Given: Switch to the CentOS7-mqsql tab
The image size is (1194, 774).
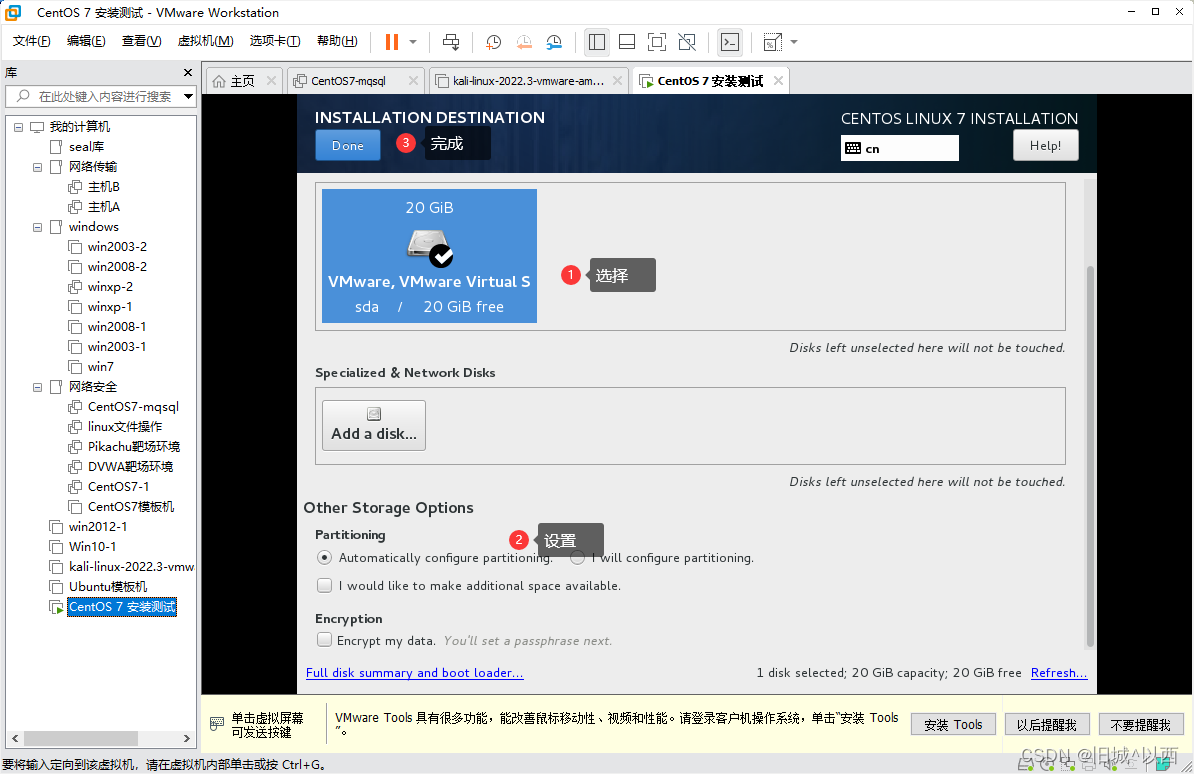Looking at the screenshot, I should click(348, 81).
